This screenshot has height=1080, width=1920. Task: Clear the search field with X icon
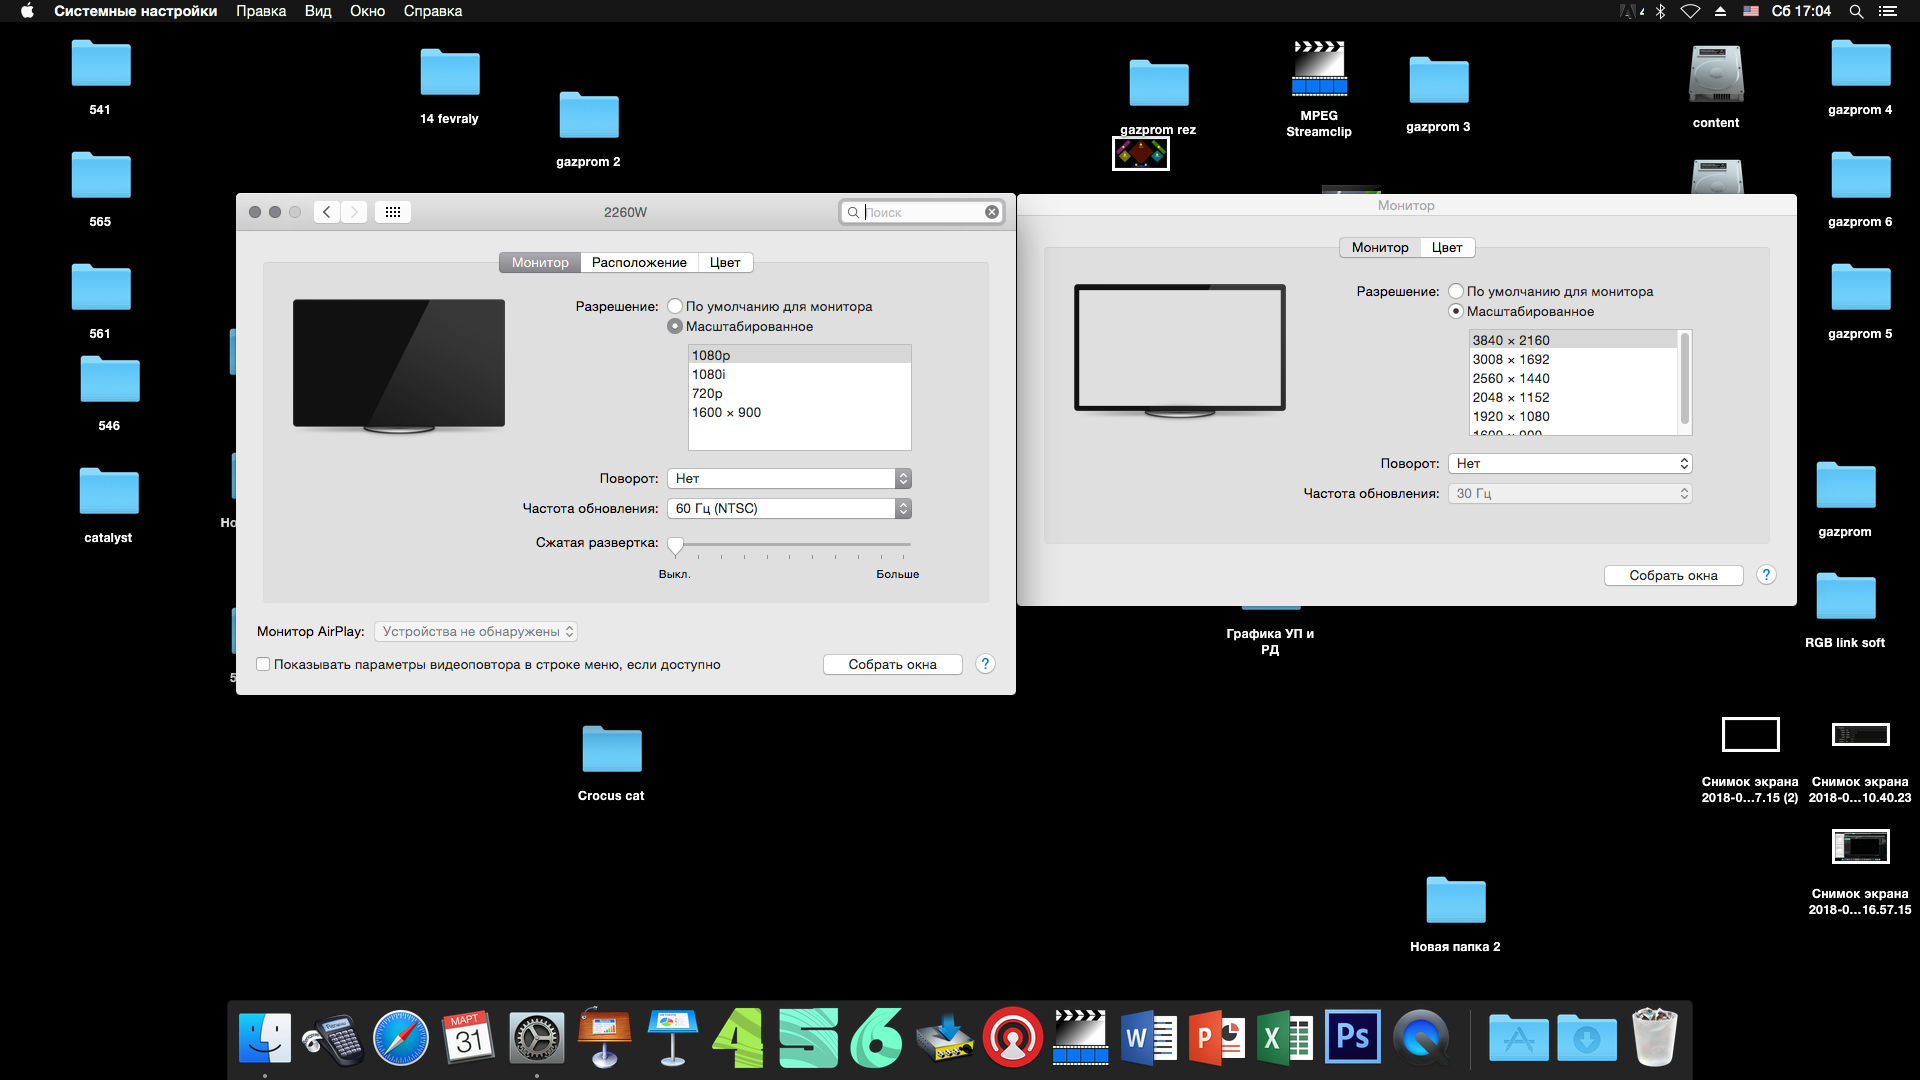(x=991, y=212)
